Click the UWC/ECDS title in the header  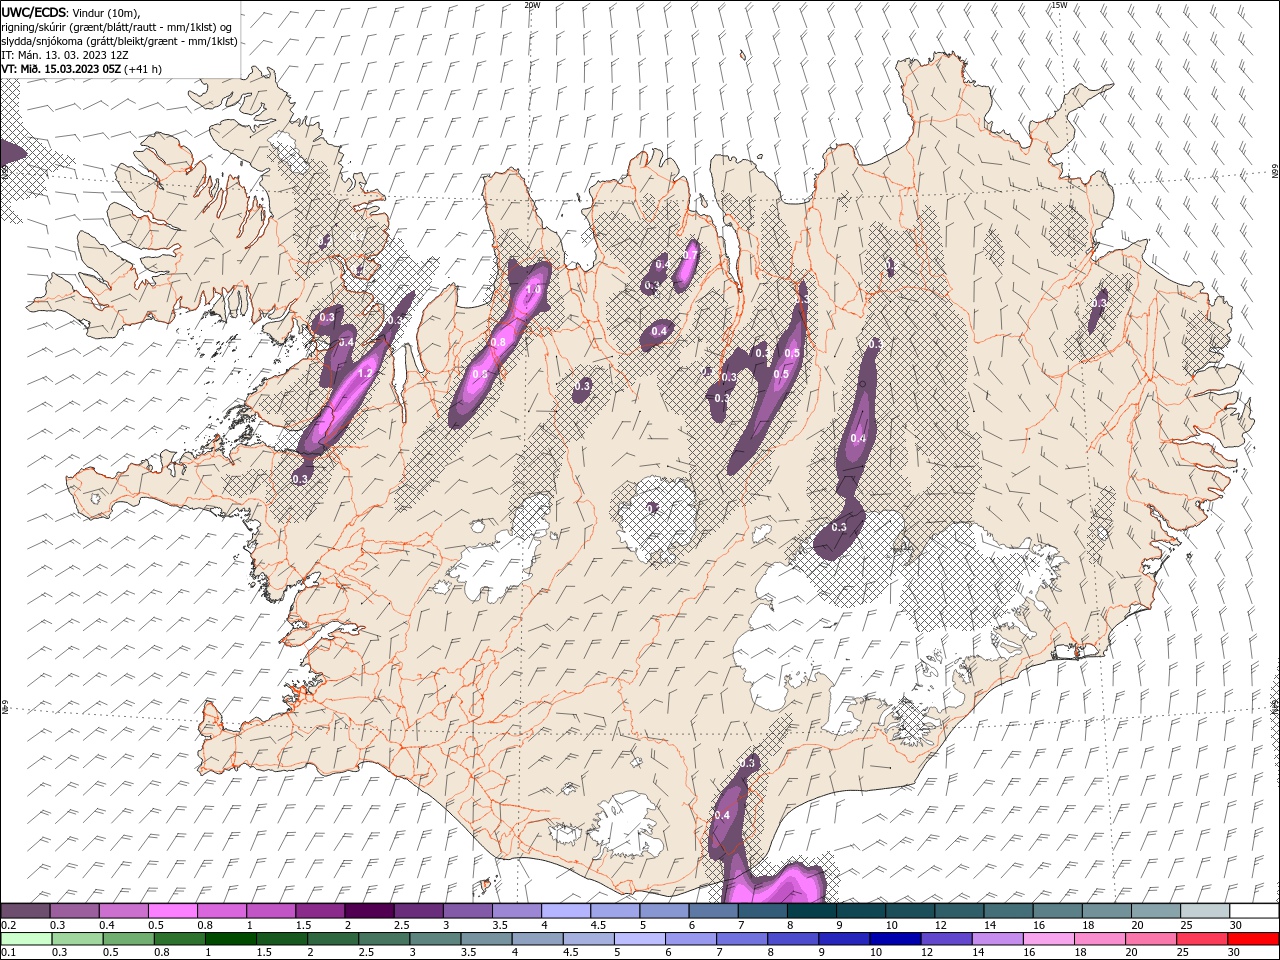[x=35, y=12]
